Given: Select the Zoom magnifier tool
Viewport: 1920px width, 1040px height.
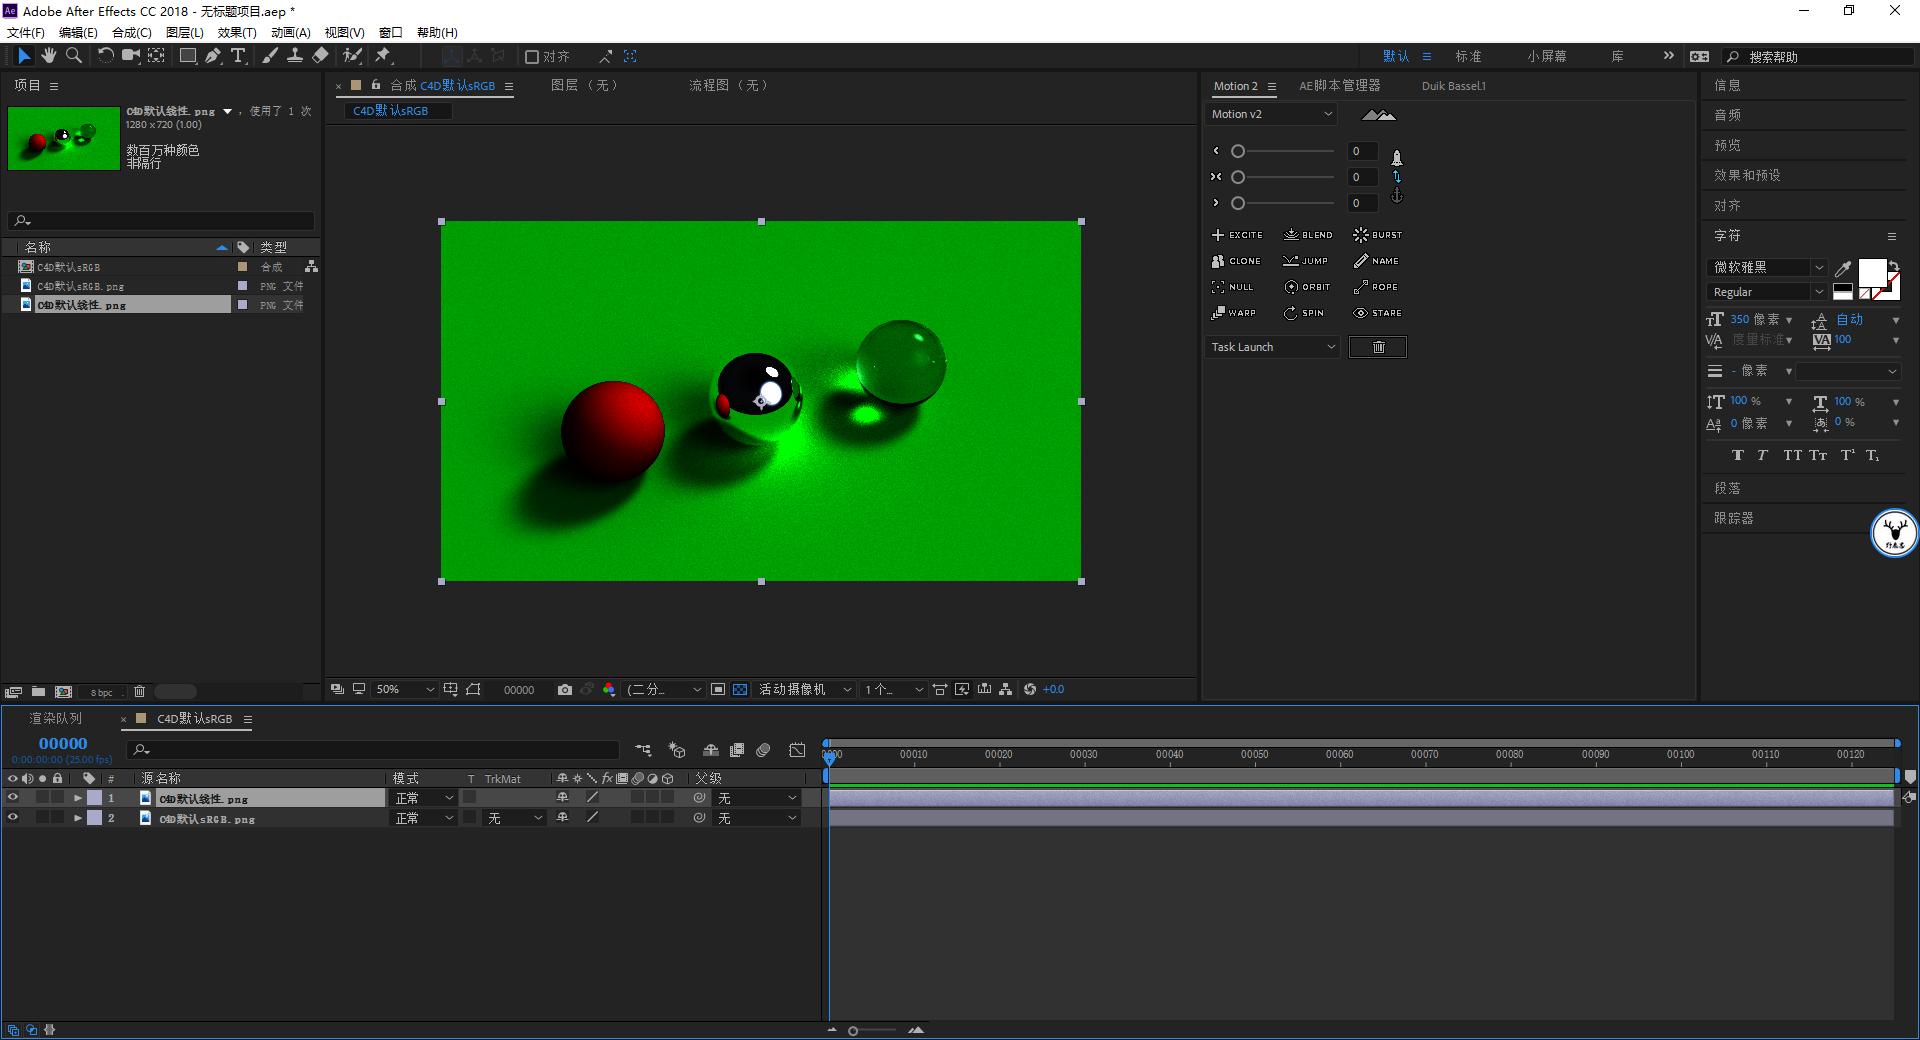Looking at the screenshot, I should (x=74, y=56).
